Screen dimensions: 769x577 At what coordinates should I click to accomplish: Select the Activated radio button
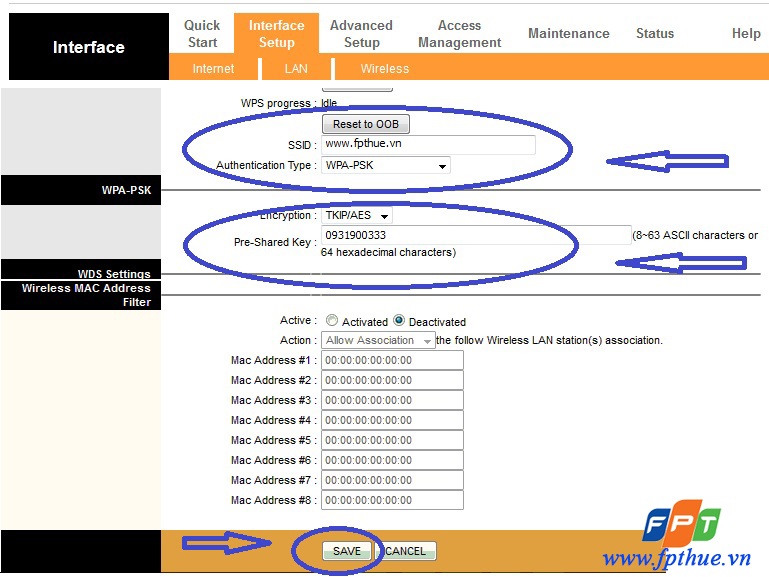[x=332, y=321]
